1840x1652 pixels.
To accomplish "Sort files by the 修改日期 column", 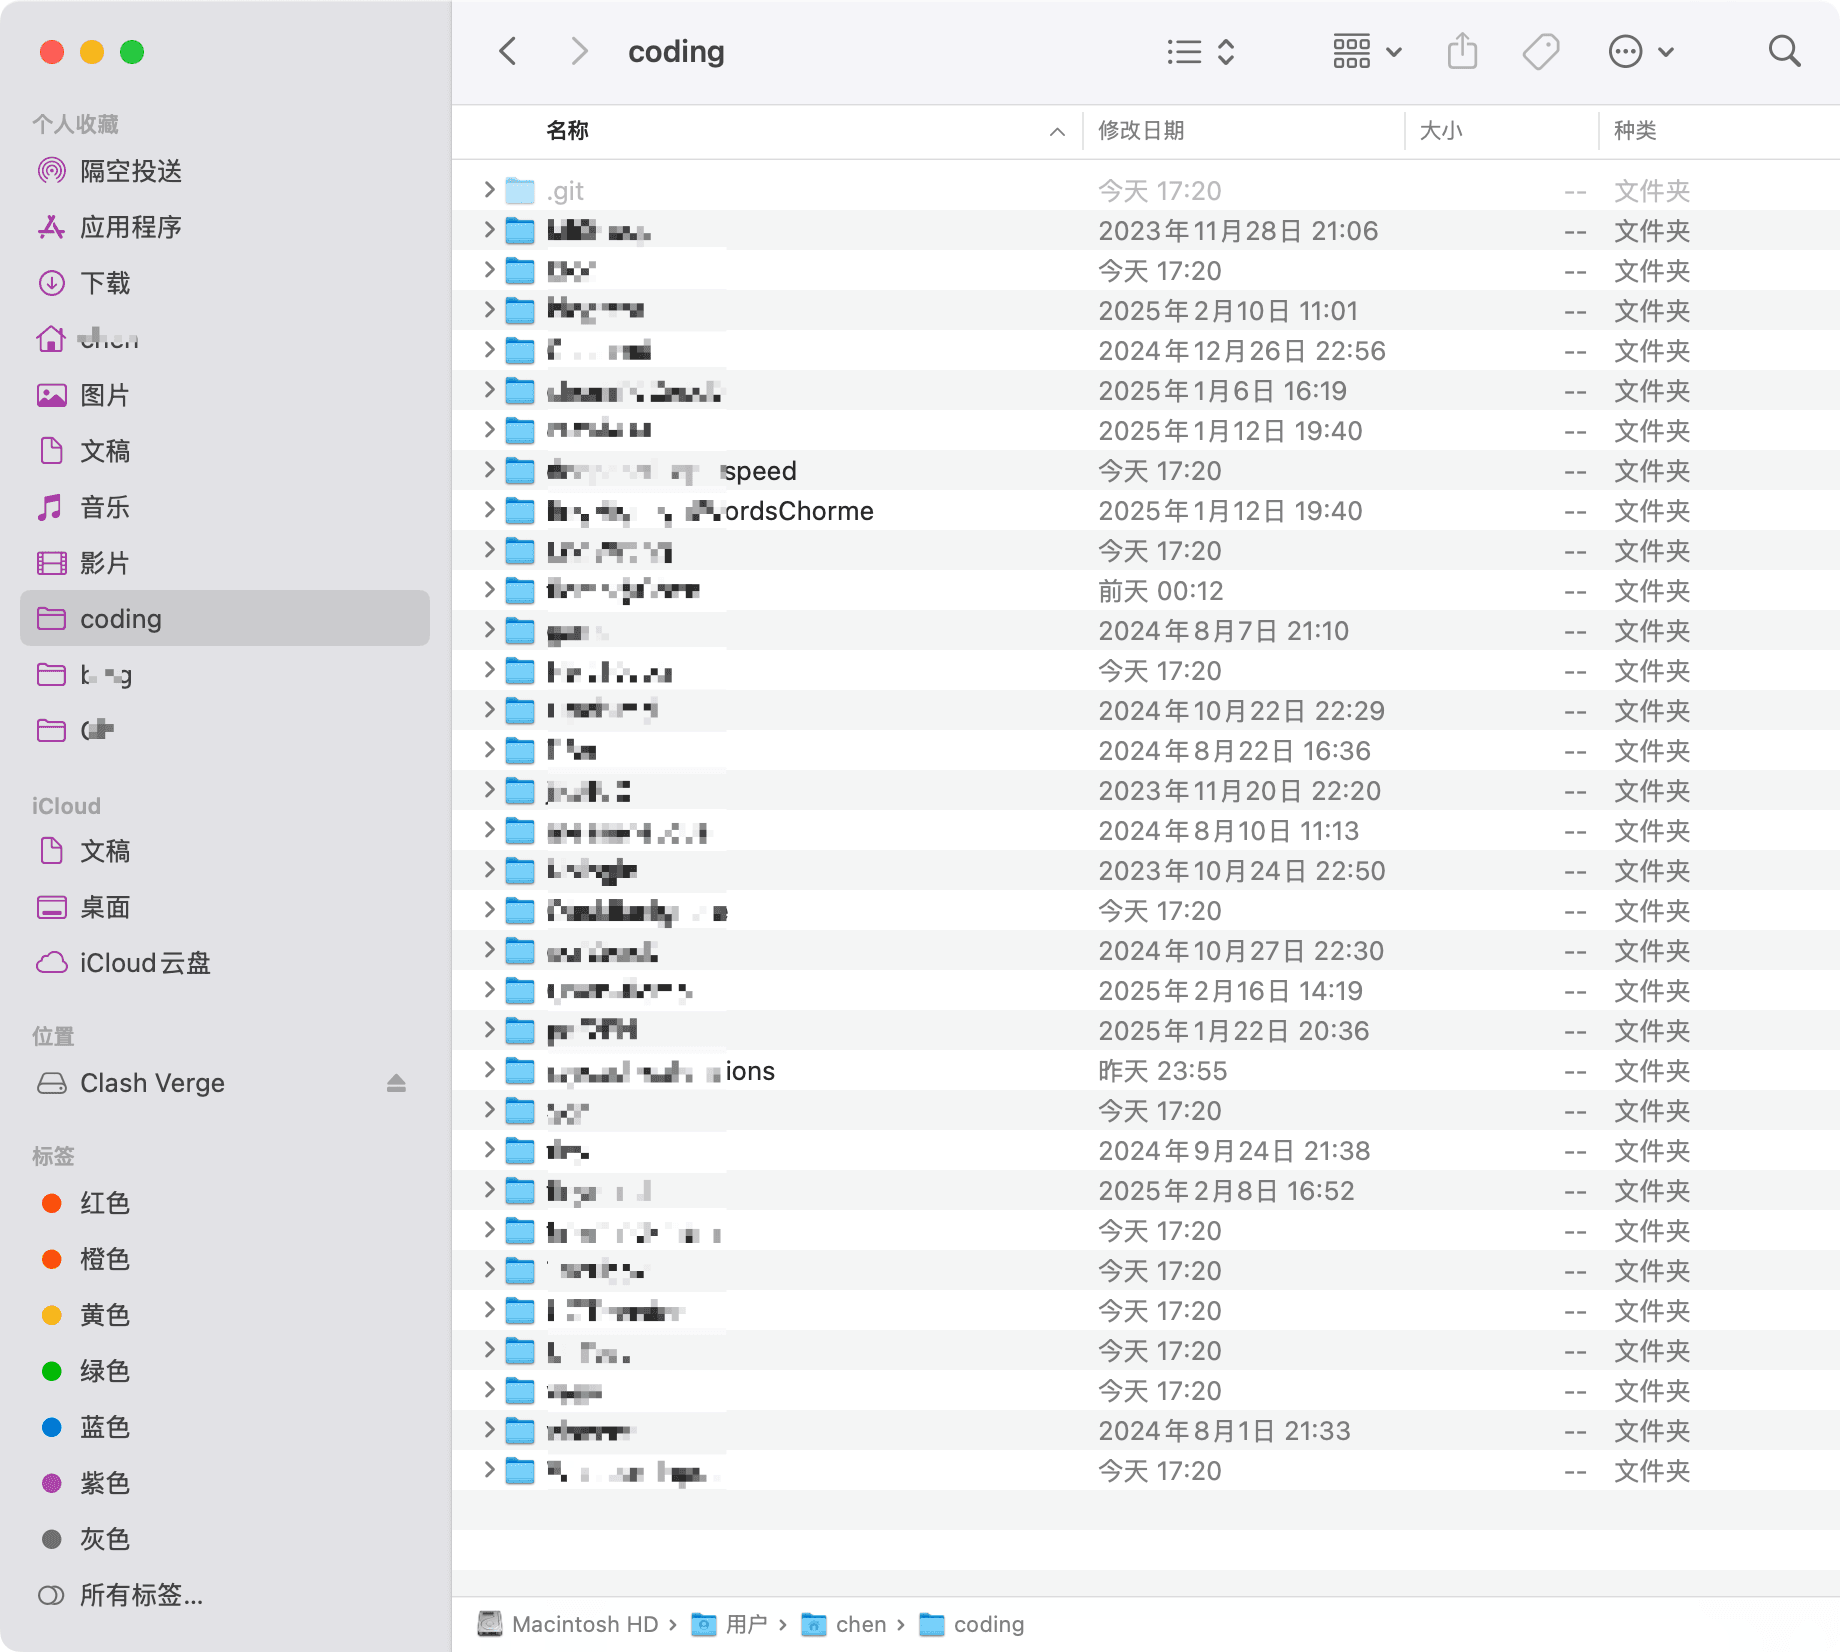I will (x=1143, y=130).
